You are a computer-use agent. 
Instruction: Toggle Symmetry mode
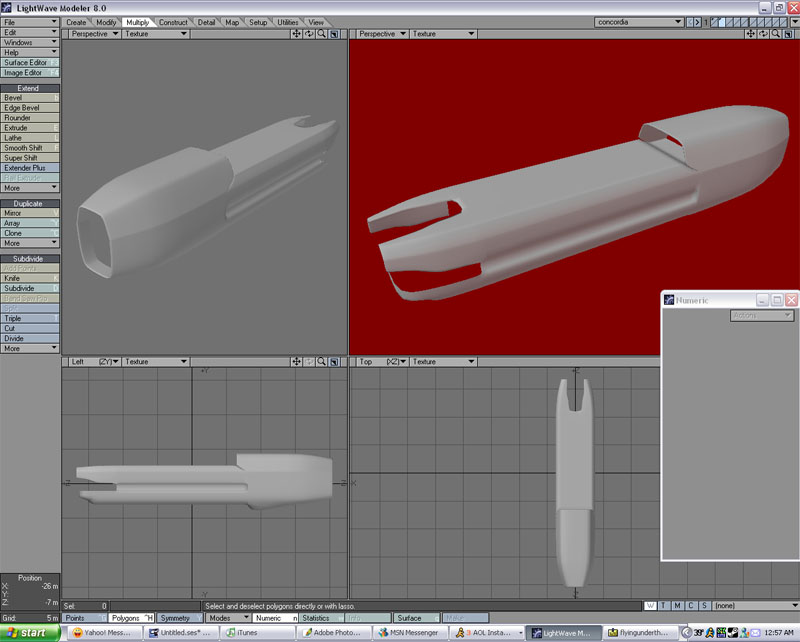pyautogui.click(x=175, y=618)
